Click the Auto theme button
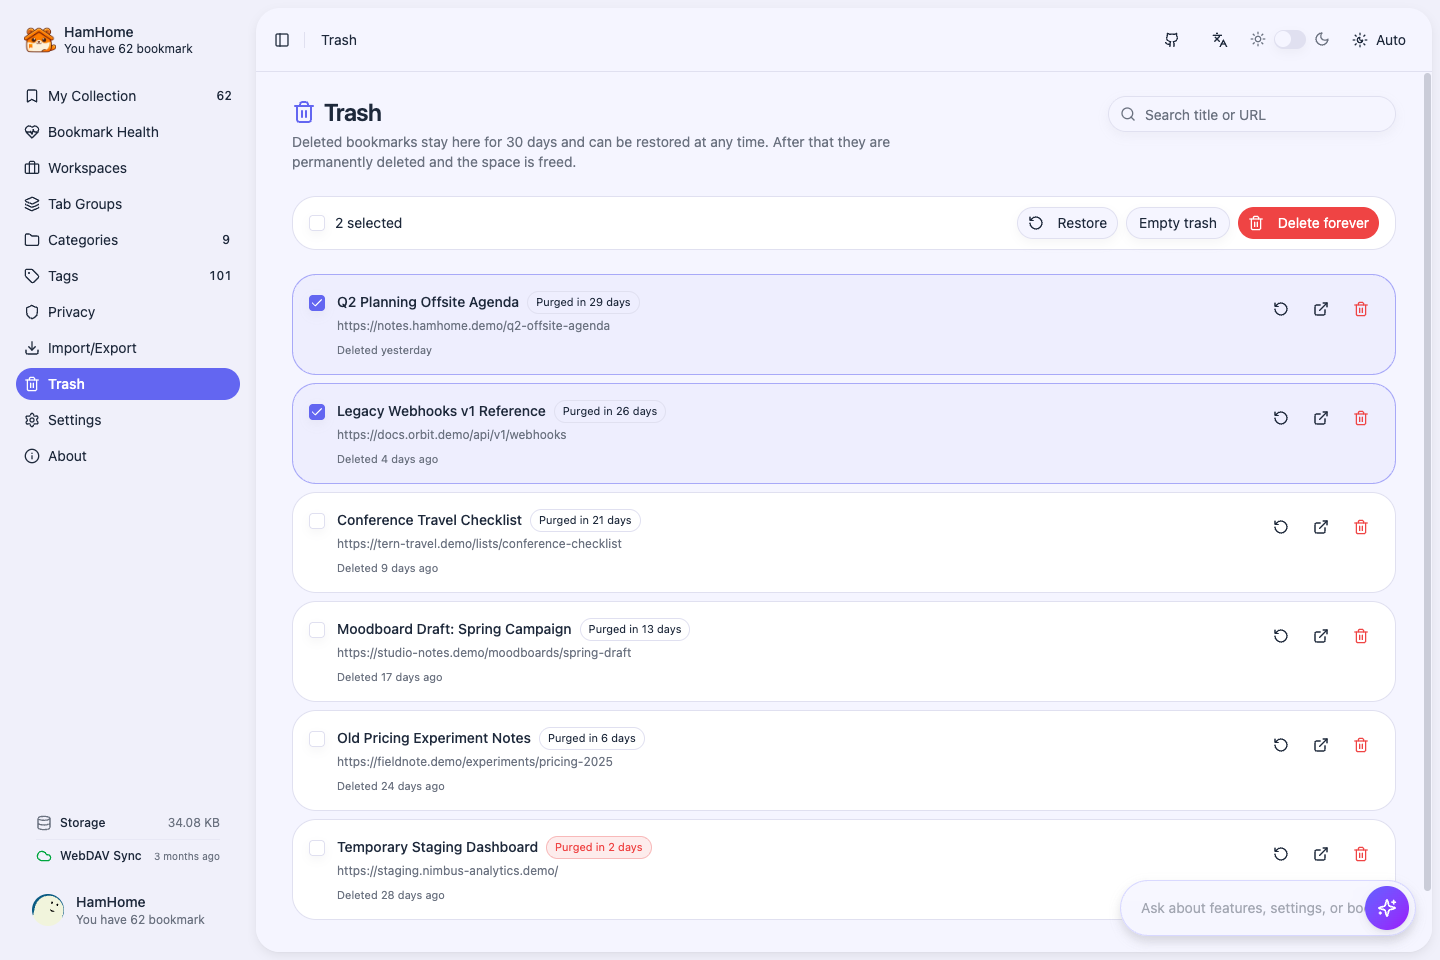Viewport: 1440px width, 960px height. (1379, 40)
